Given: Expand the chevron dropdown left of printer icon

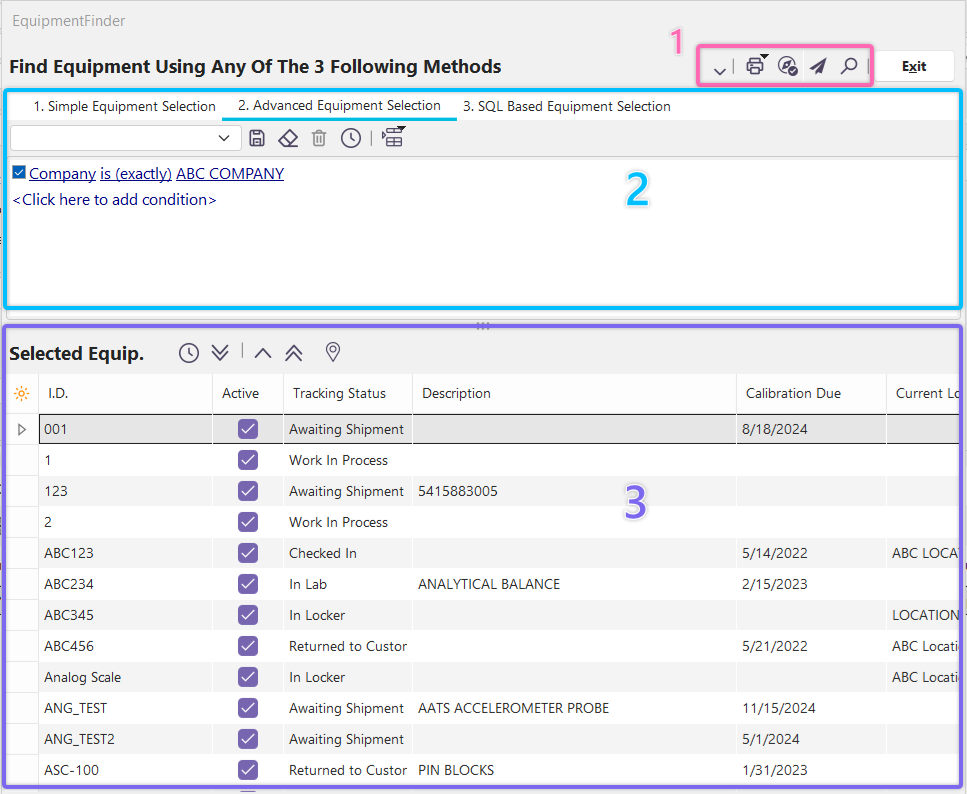Looking at the screenshot, I should point(719,68).
